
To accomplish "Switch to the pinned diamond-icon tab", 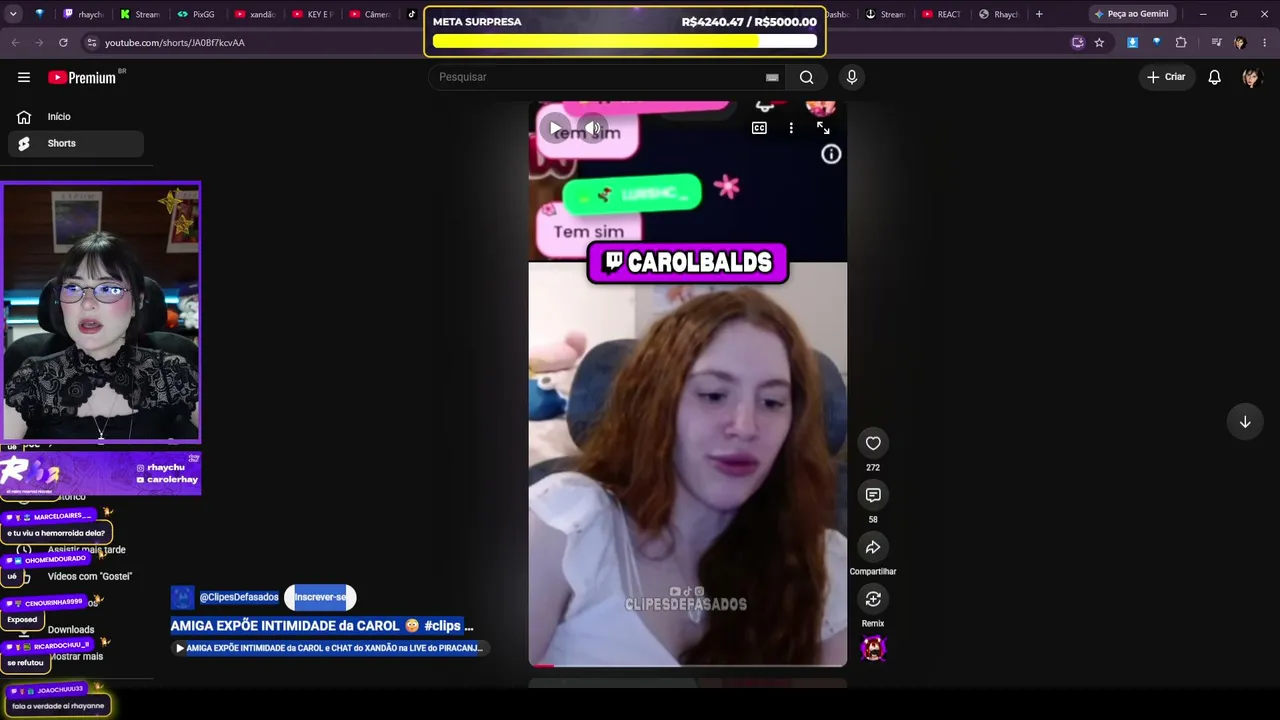I will pos(40,14).
